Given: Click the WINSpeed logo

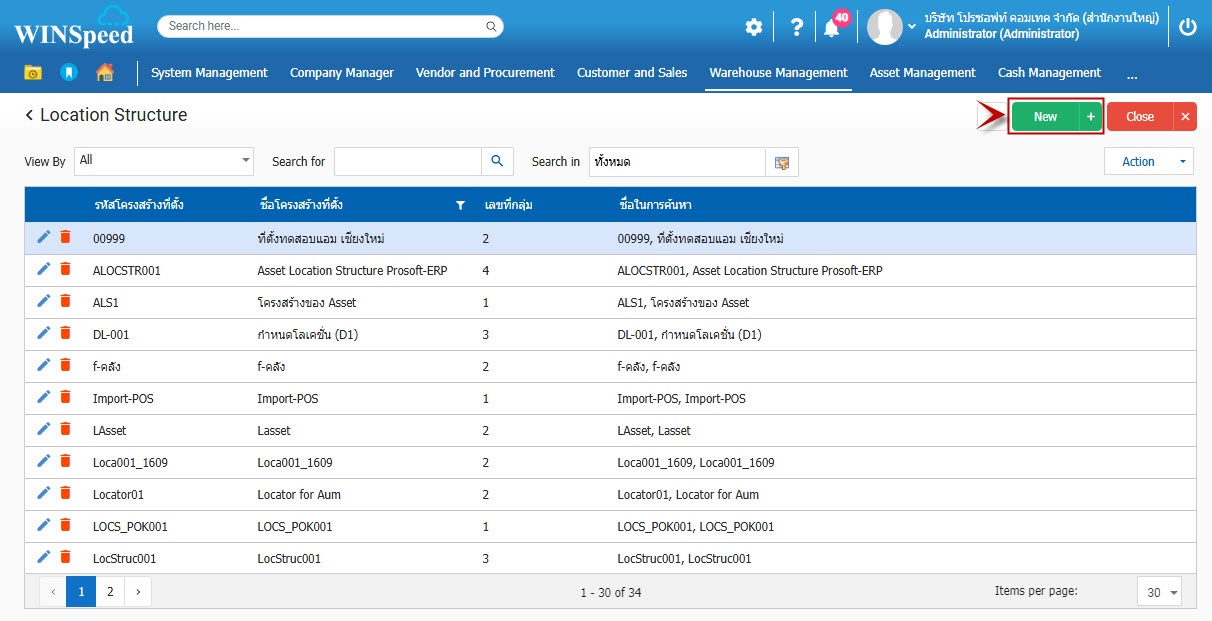Looking at the screenshot, I should [x=74, y=27].
